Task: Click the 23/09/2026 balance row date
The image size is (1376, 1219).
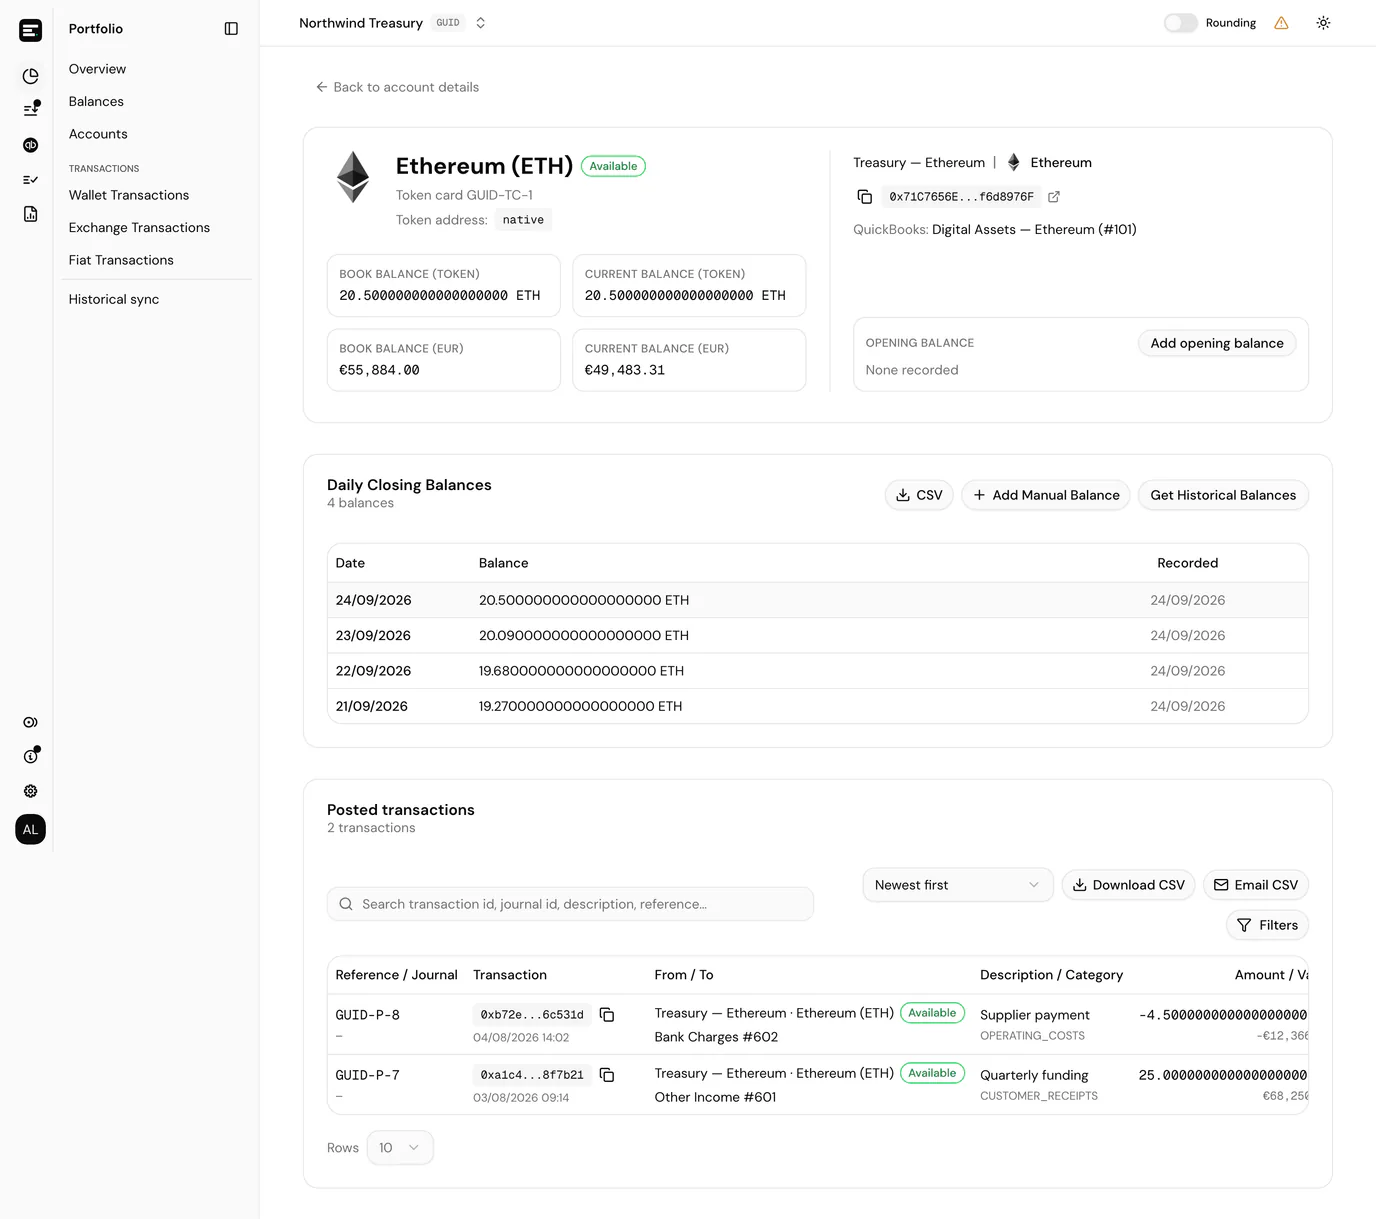Action: pyautogui.click(x=373, y=635)
